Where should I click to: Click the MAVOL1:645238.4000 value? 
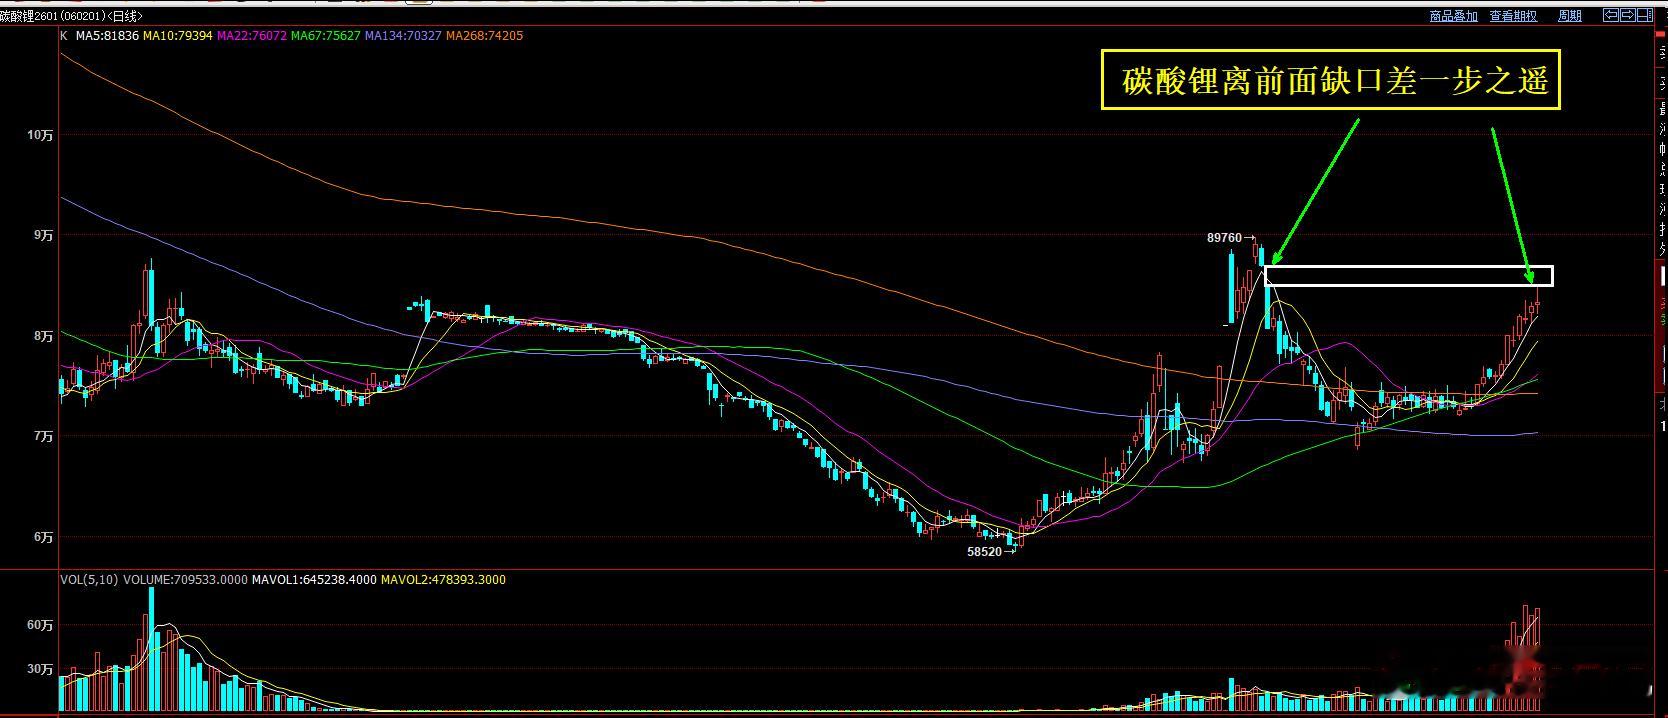pos(314,579)
